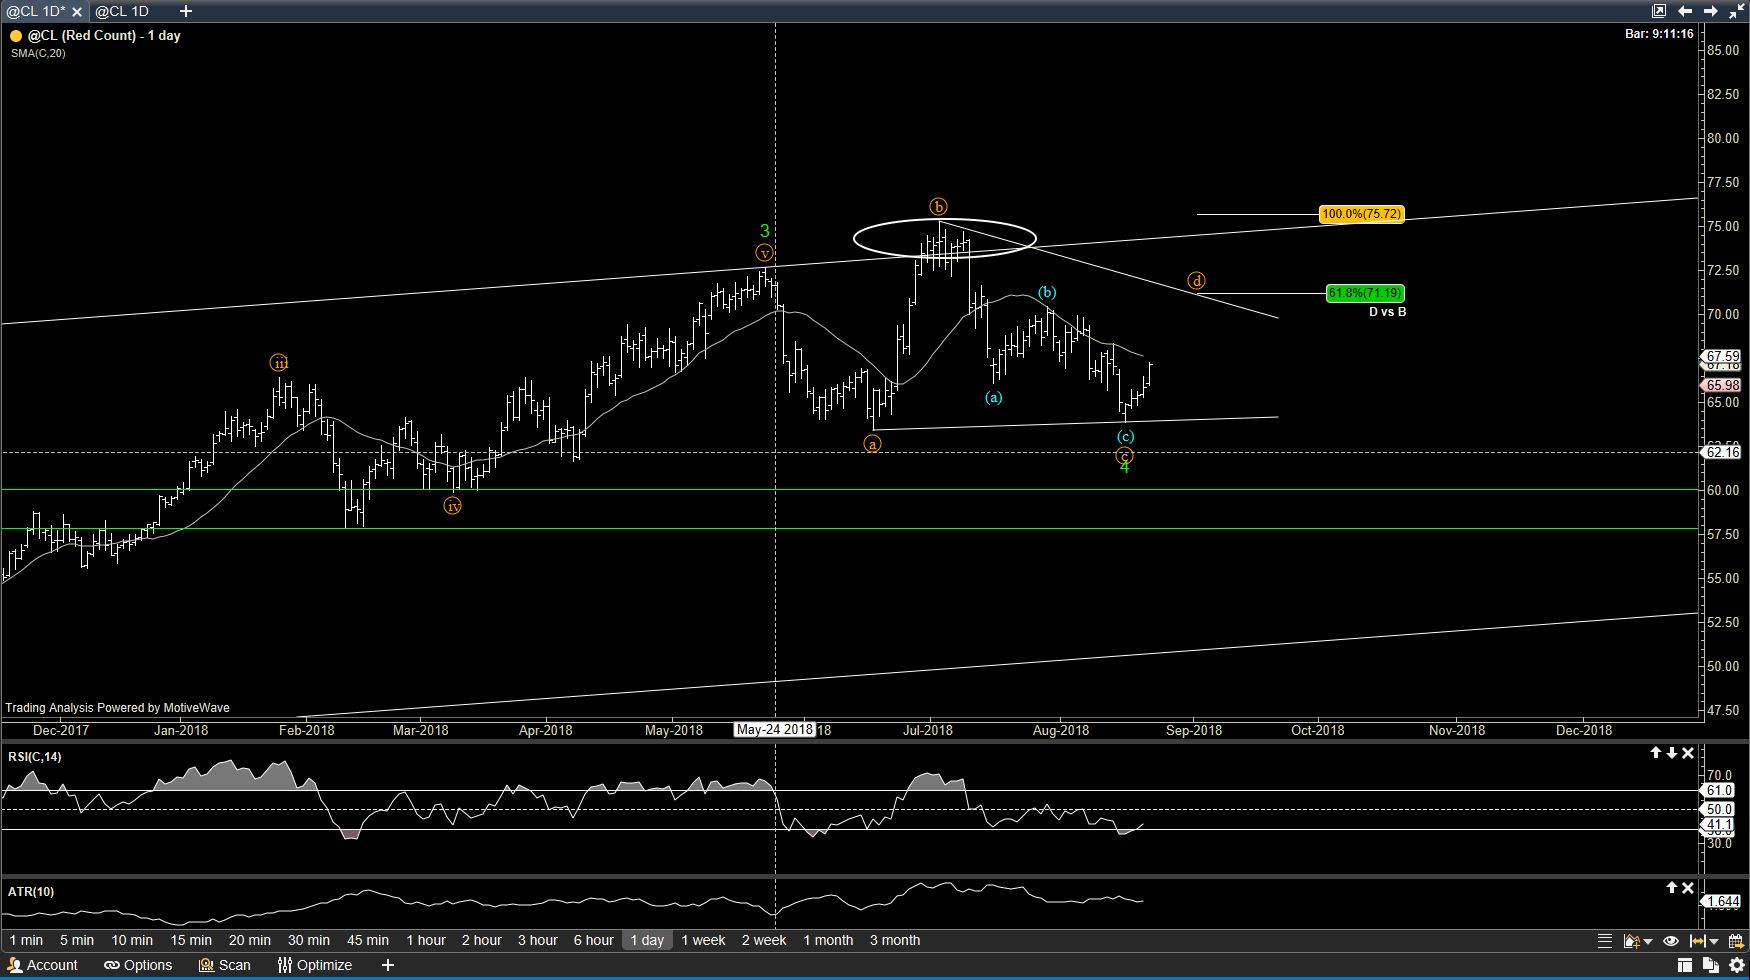
Task: Open the Account page tab
Action: coord(43,965)
